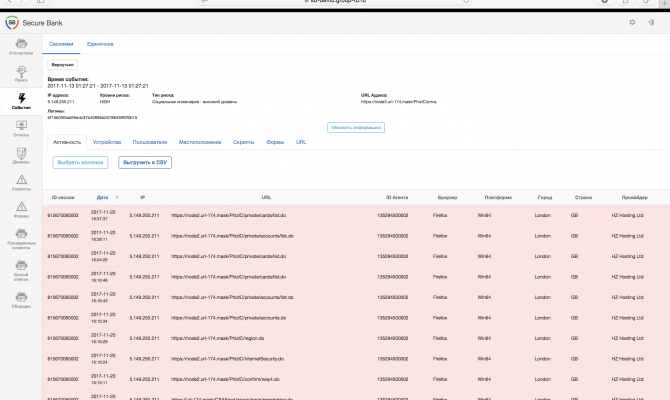Viewport: 670px width, 400px height.
Task: Click the Провайдер column header
Action: point(635,197)
